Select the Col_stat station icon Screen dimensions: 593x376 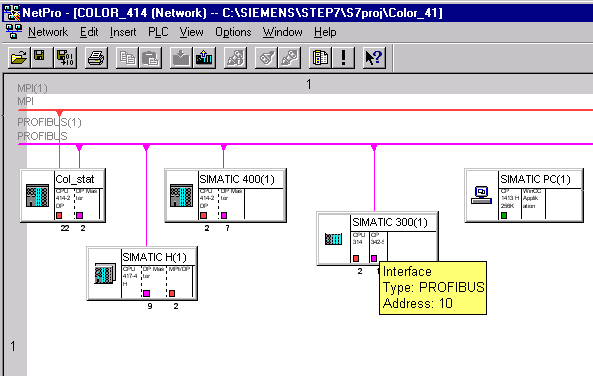[37, 195]
